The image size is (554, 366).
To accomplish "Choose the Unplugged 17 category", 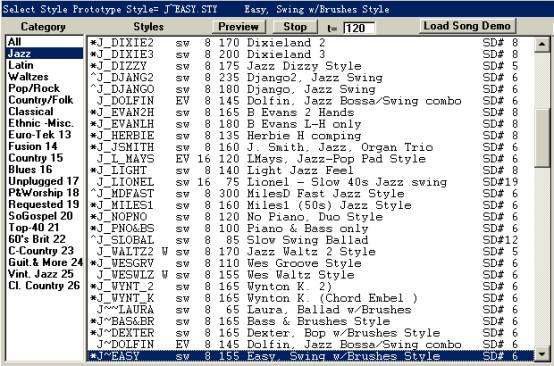I will (45, 181).
